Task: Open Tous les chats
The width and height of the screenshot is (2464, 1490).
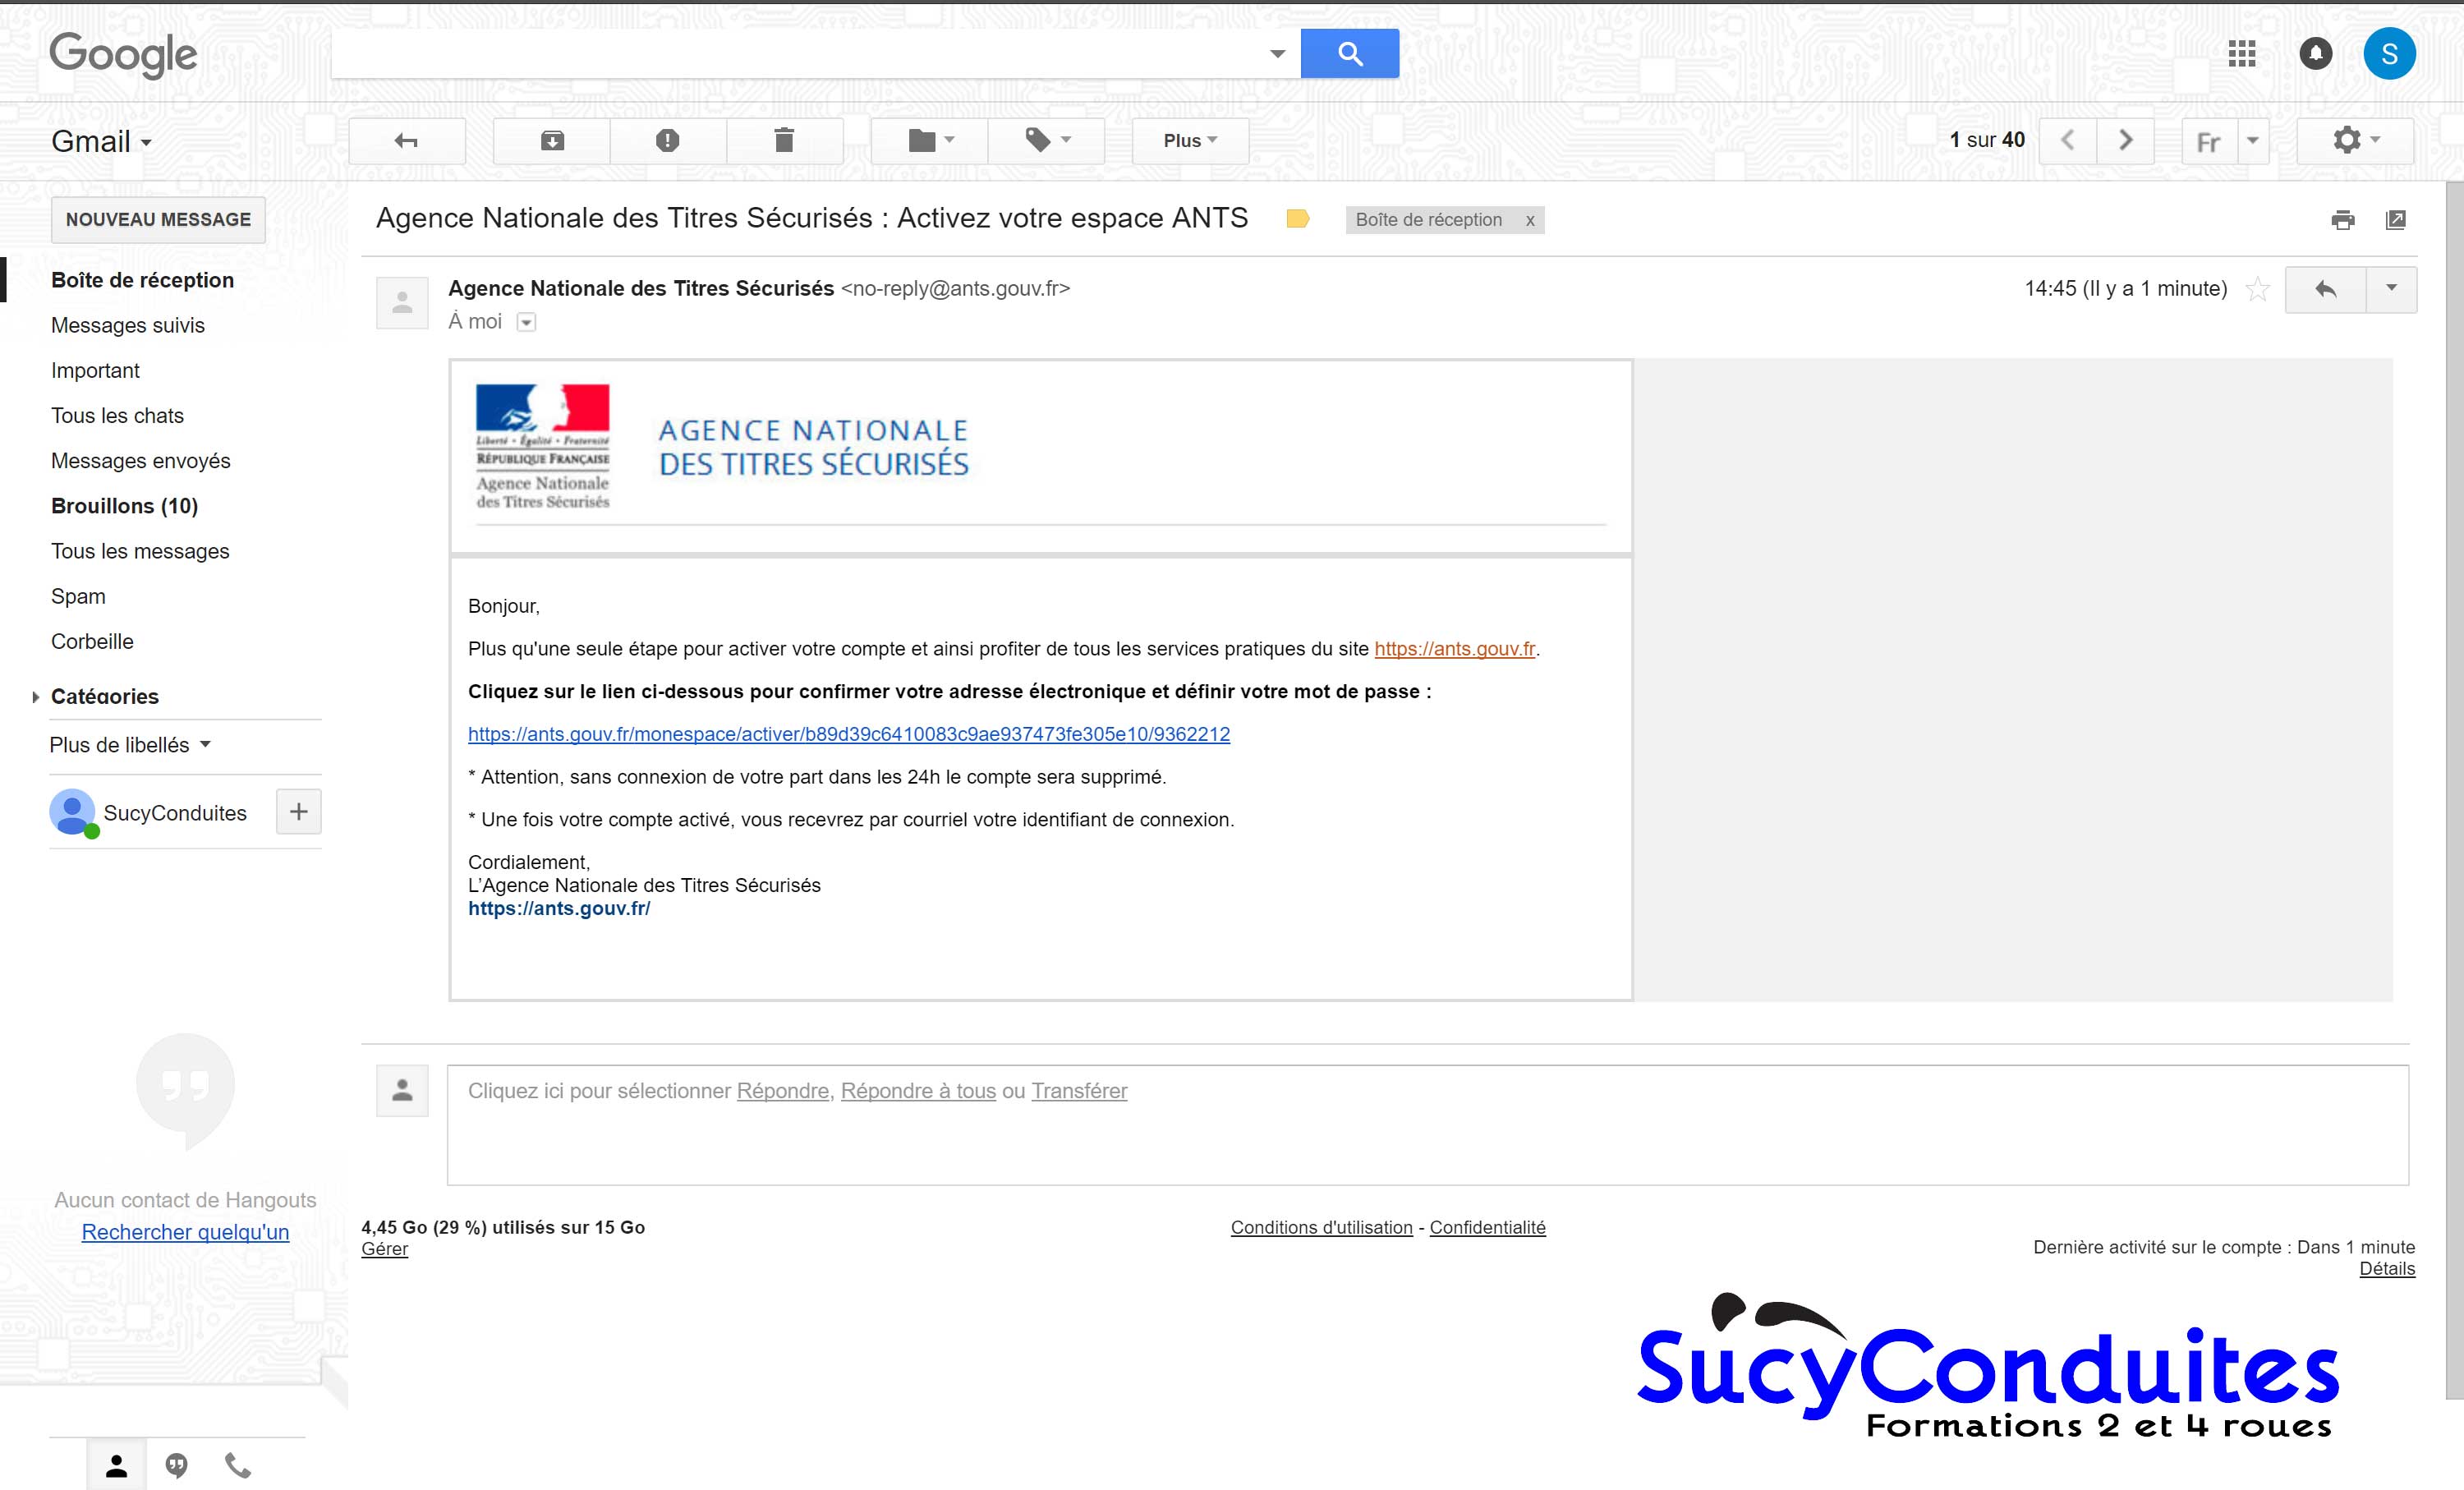Action: click(117, 415)
